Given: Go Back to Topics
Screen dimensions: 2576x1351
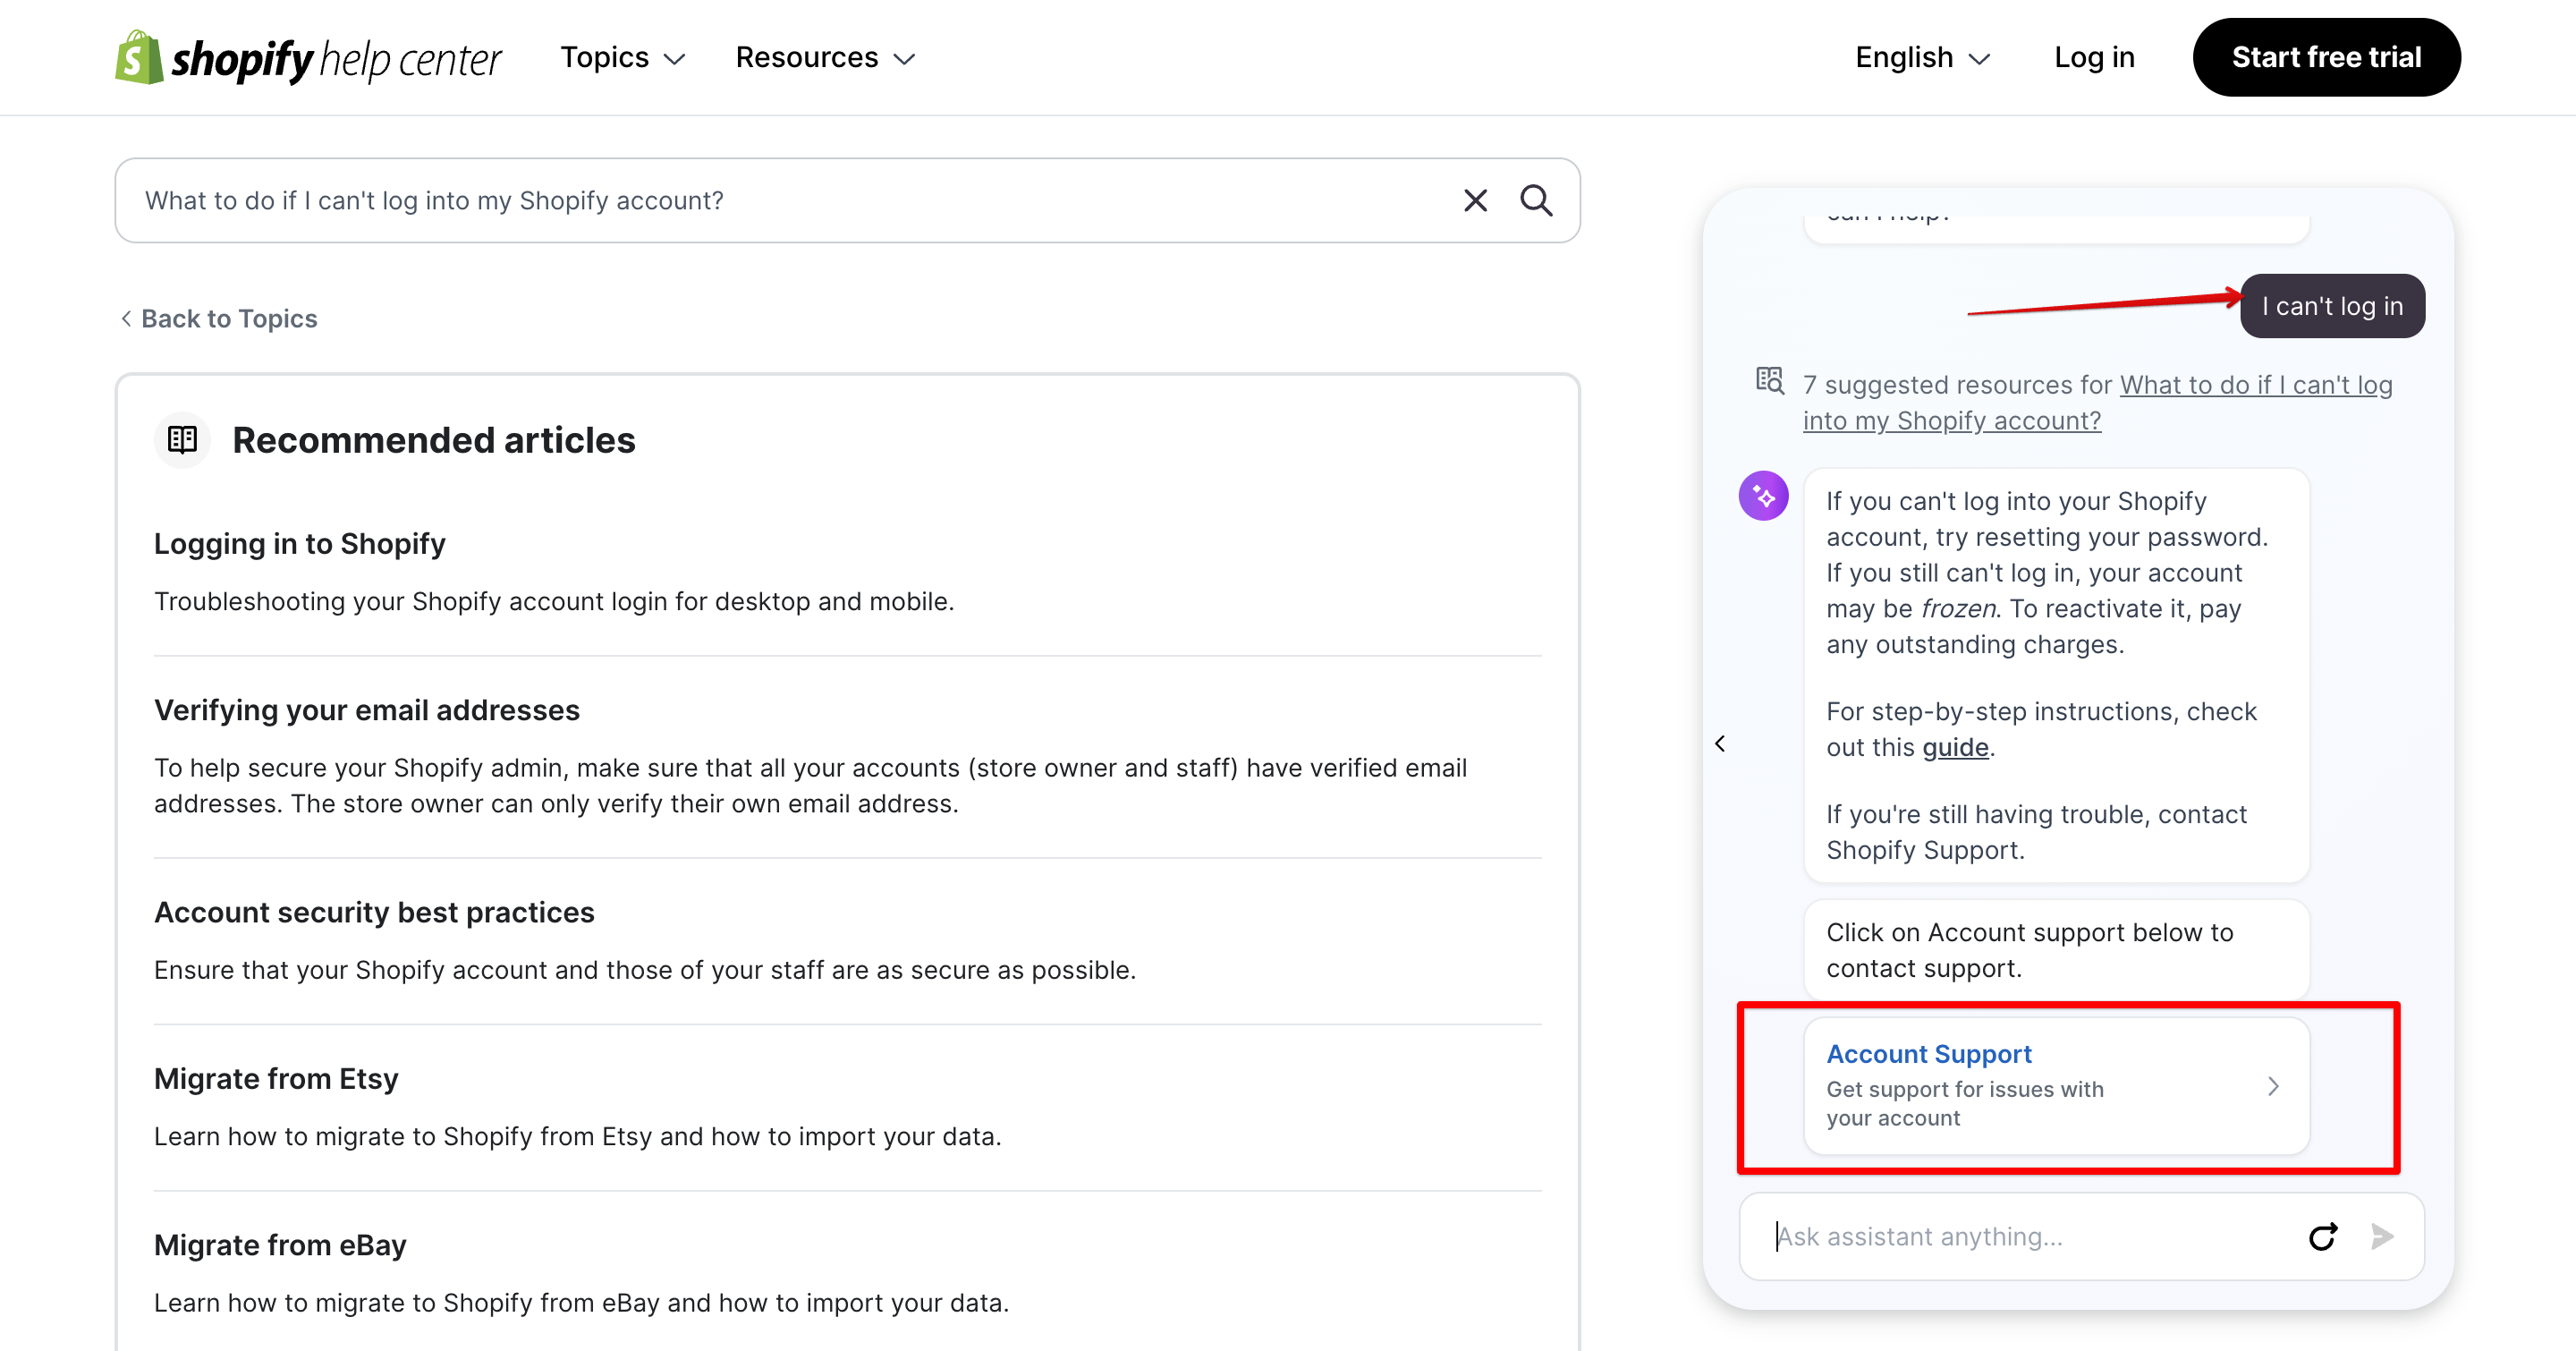Looking at the screenshot, I should coord(218,319).
